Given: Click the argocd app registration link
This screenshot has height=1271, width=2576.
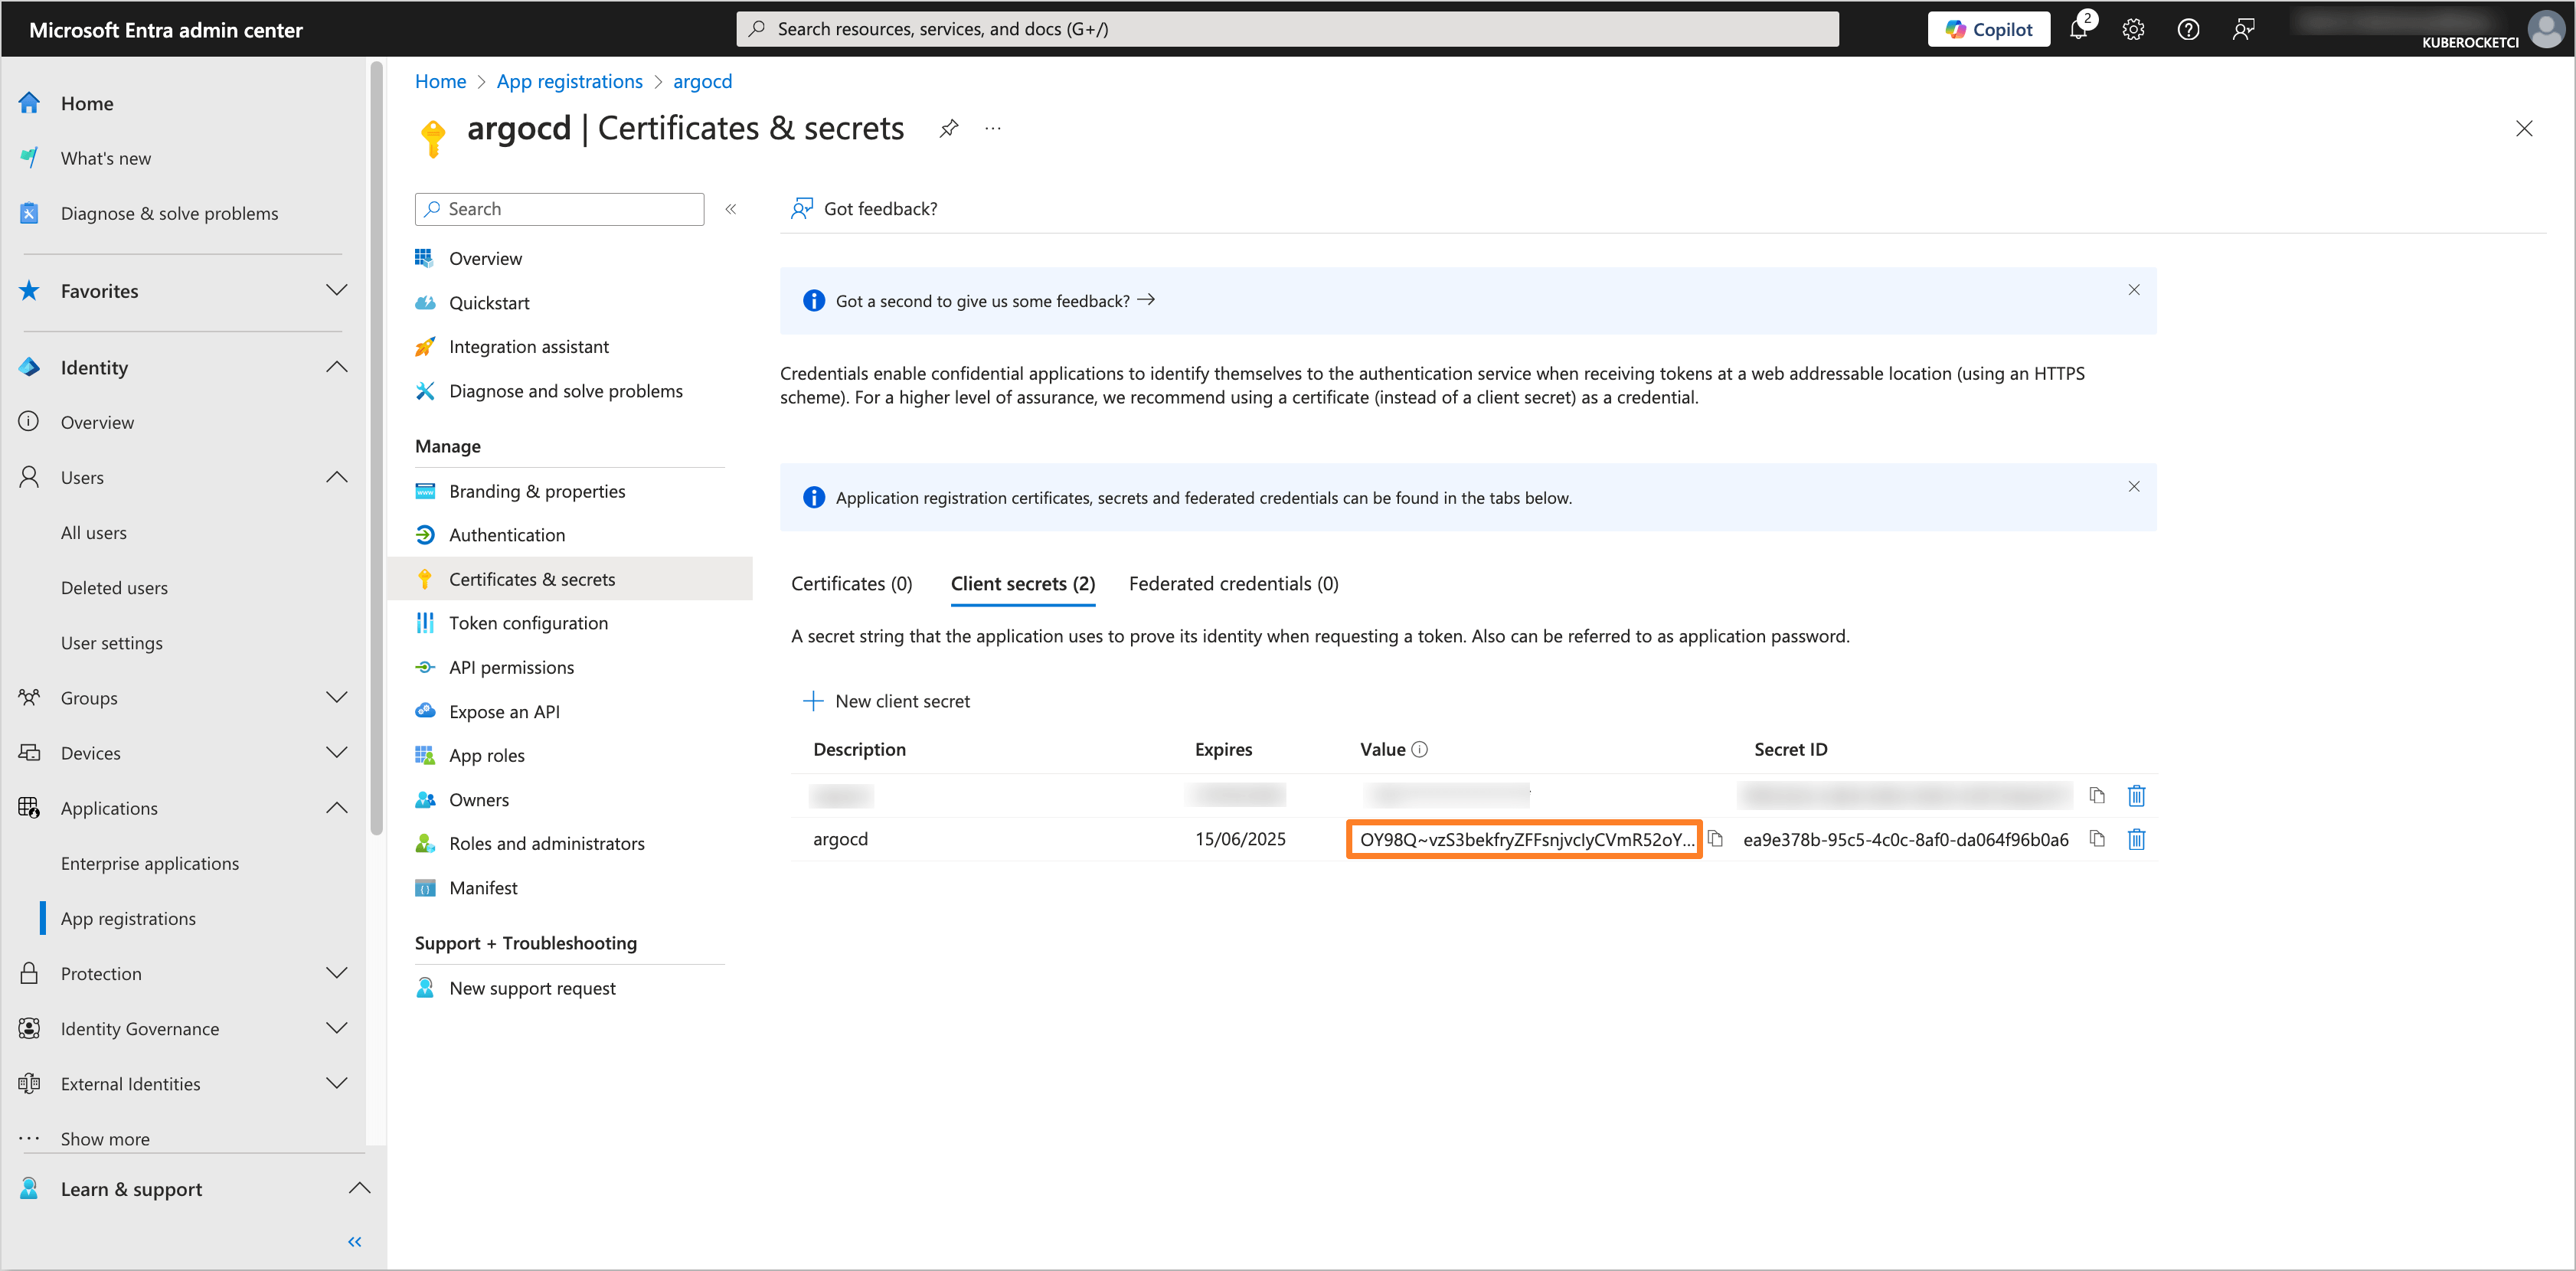Looking at the screenshot, I should pos(701,79).
